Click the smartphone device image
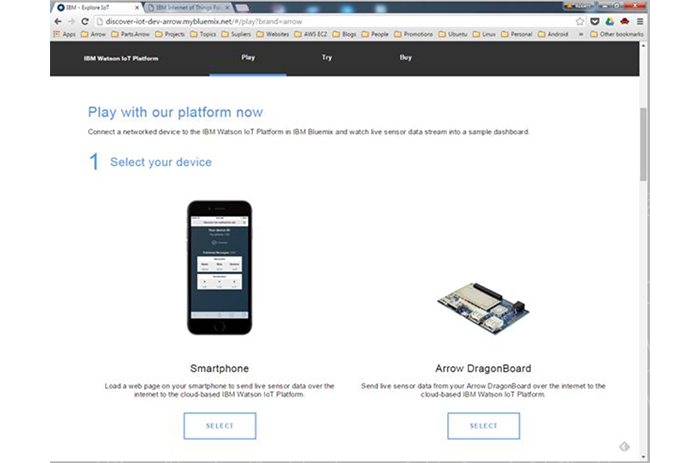This screenshot has height=463, width=700. 219,267
